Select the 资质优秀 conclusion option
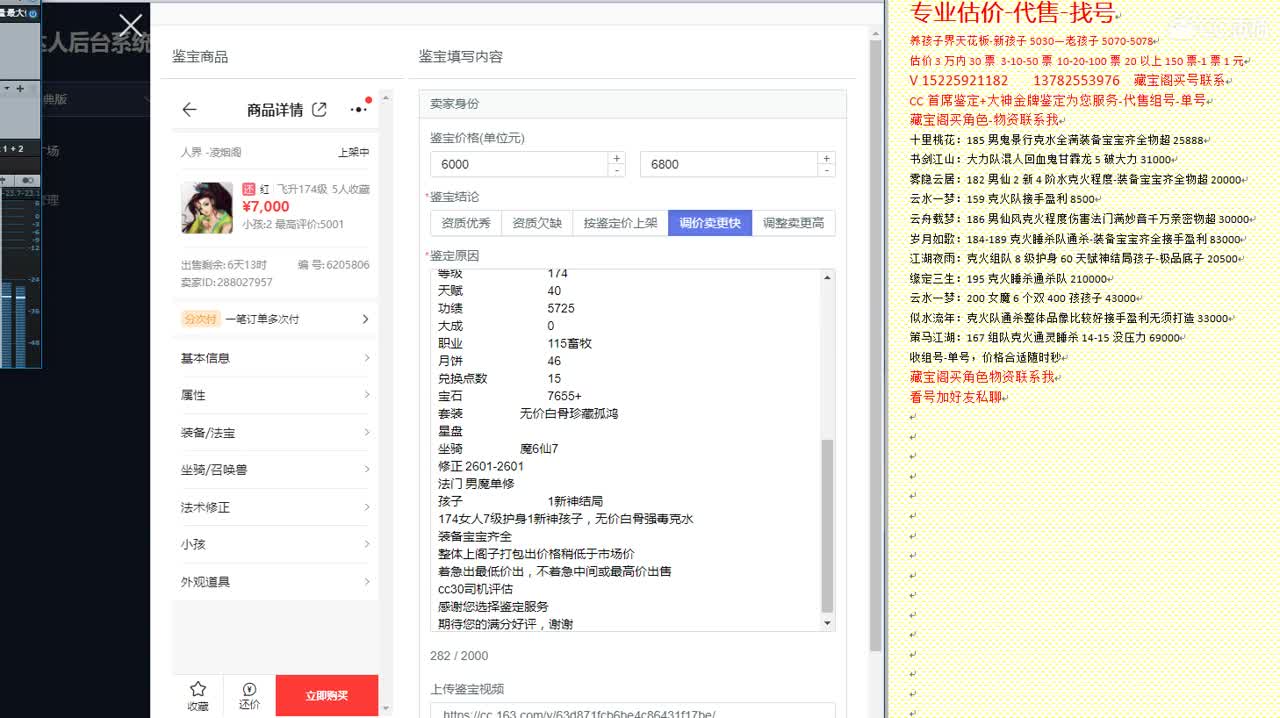The width and height of the screenshot is (1280, 718). tap(466, 223)
